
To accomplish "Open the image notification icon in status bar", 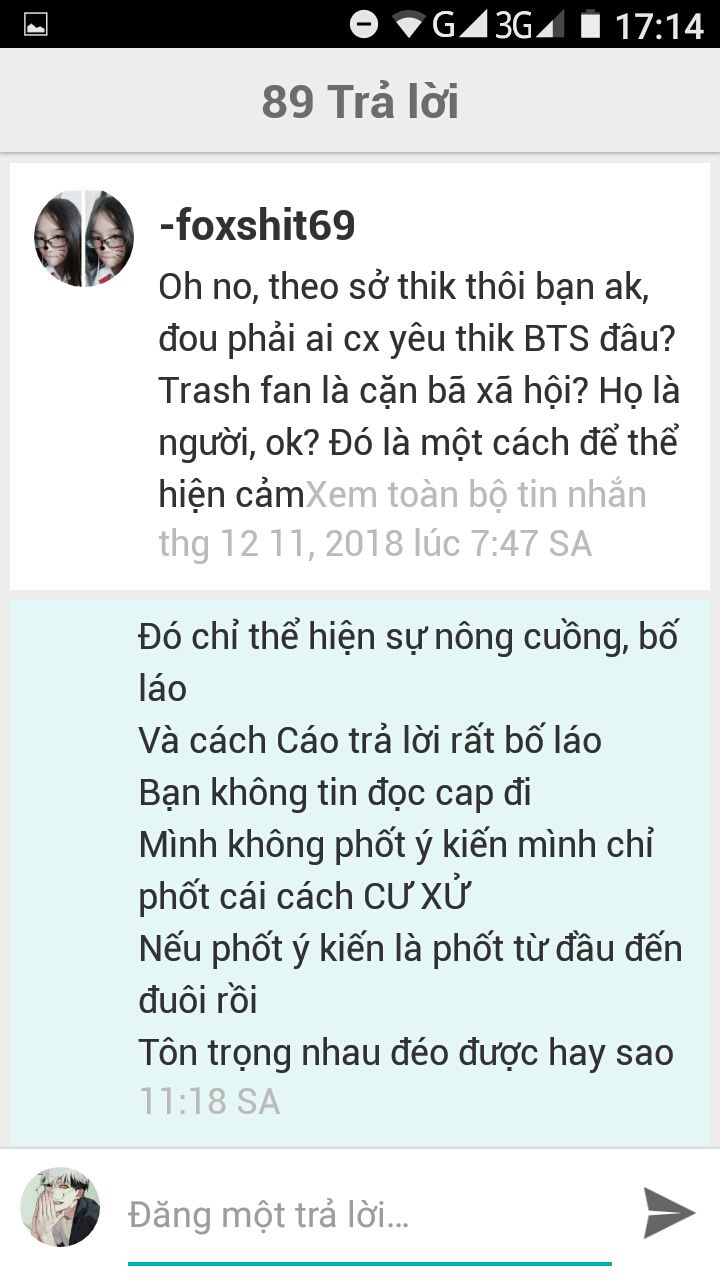I will 36,25.
